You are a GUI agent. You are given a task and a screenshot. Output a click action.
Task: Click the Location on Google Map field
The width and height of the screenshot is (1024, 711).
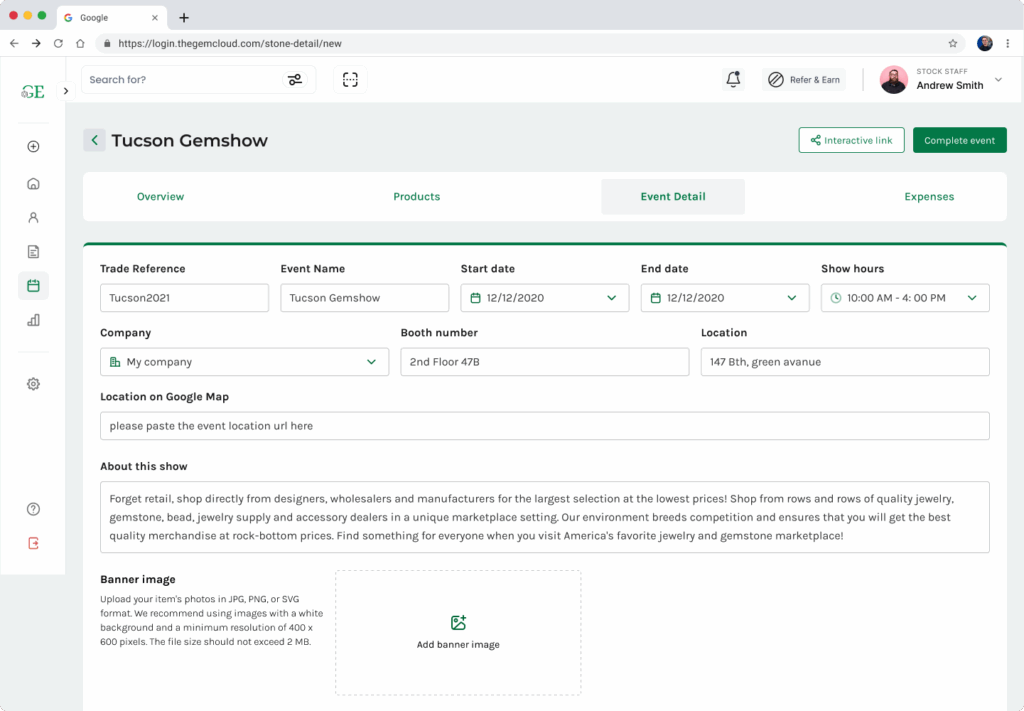point(544,426)
